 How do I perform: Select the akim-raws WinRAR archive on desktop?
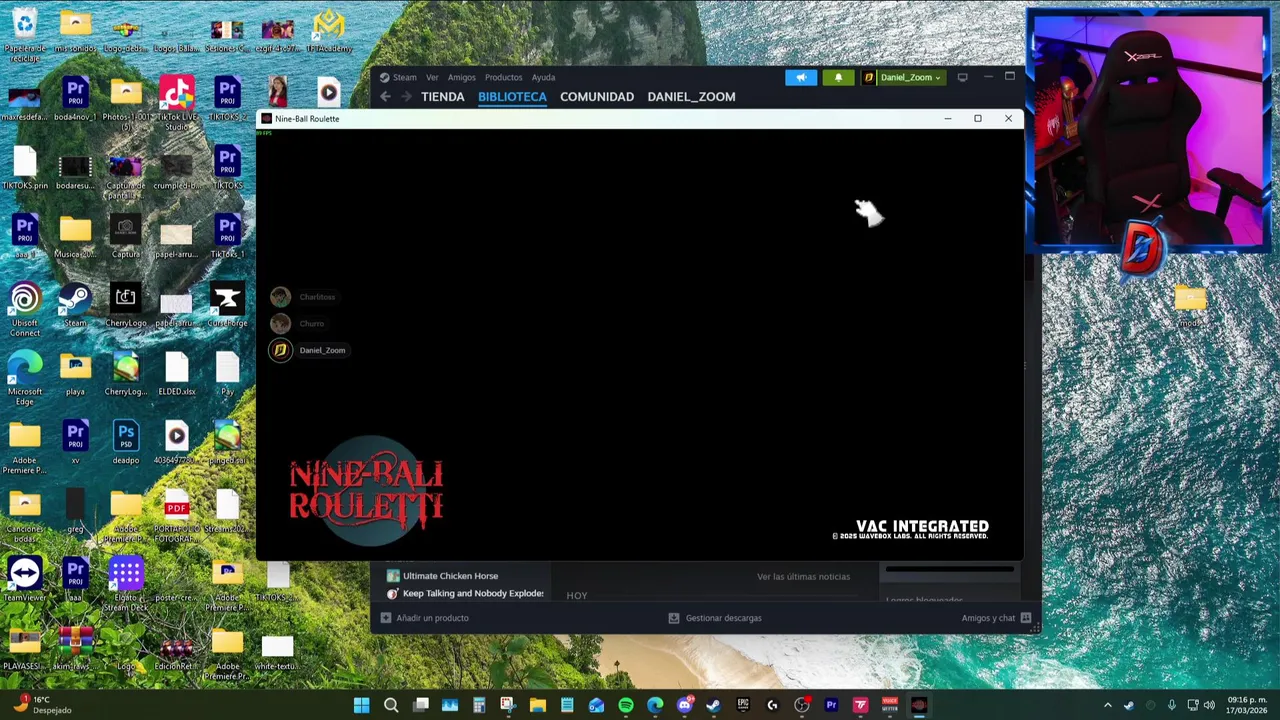coord(75,647)
